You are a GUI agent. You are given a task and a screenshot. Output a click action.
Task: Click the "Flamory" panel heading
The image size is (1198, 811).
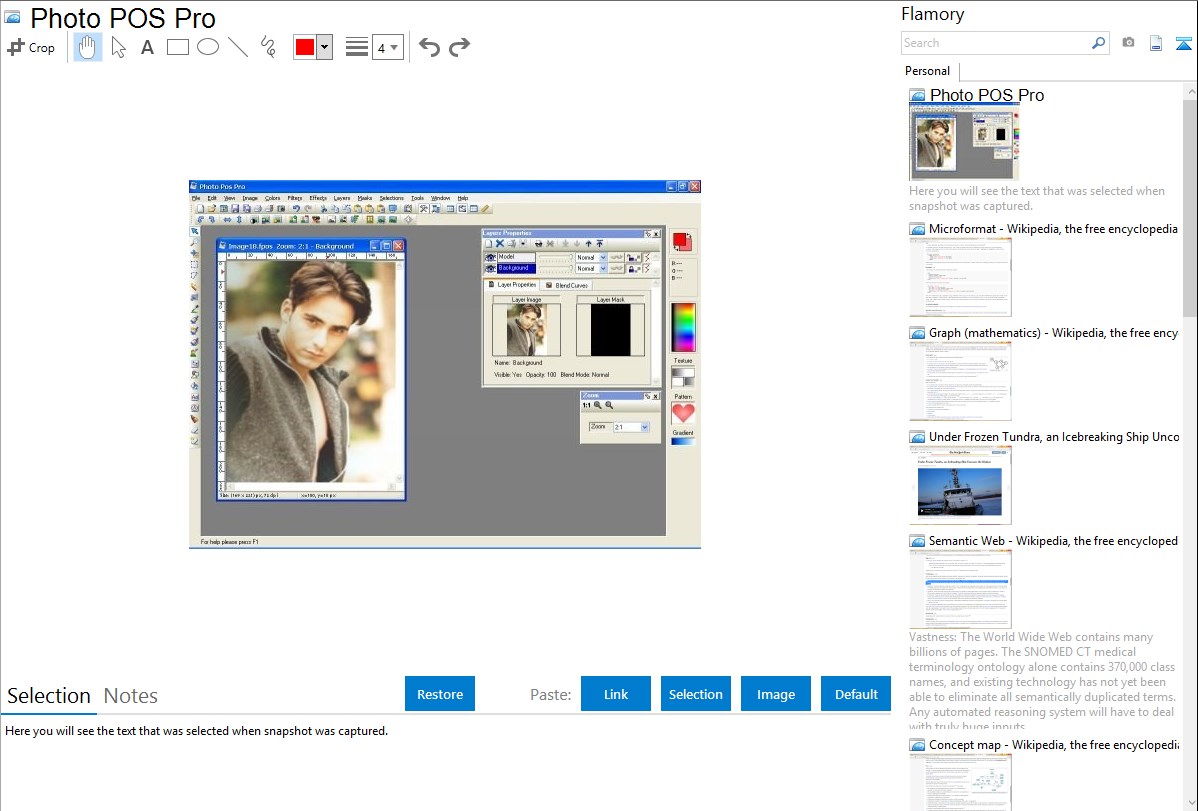932,14
